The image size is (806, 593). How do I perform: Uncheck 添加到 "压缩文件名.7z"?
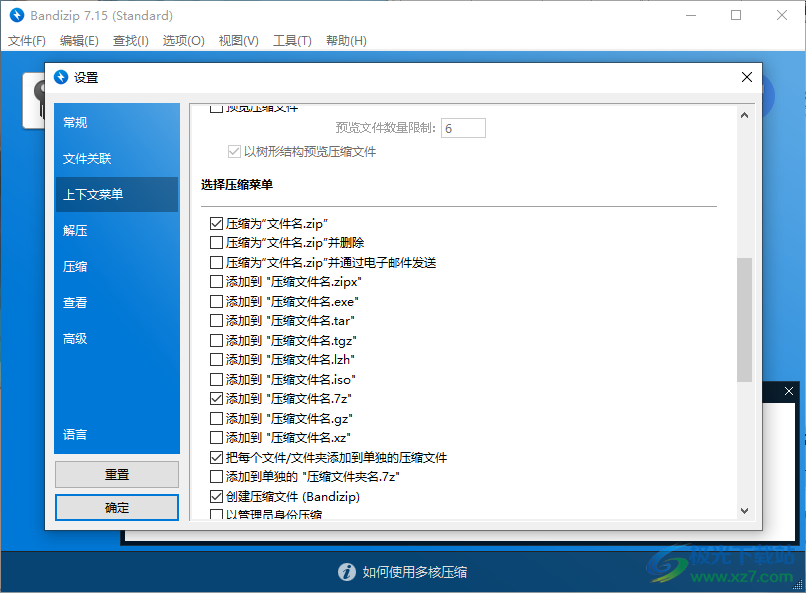[x=216, y=399]
